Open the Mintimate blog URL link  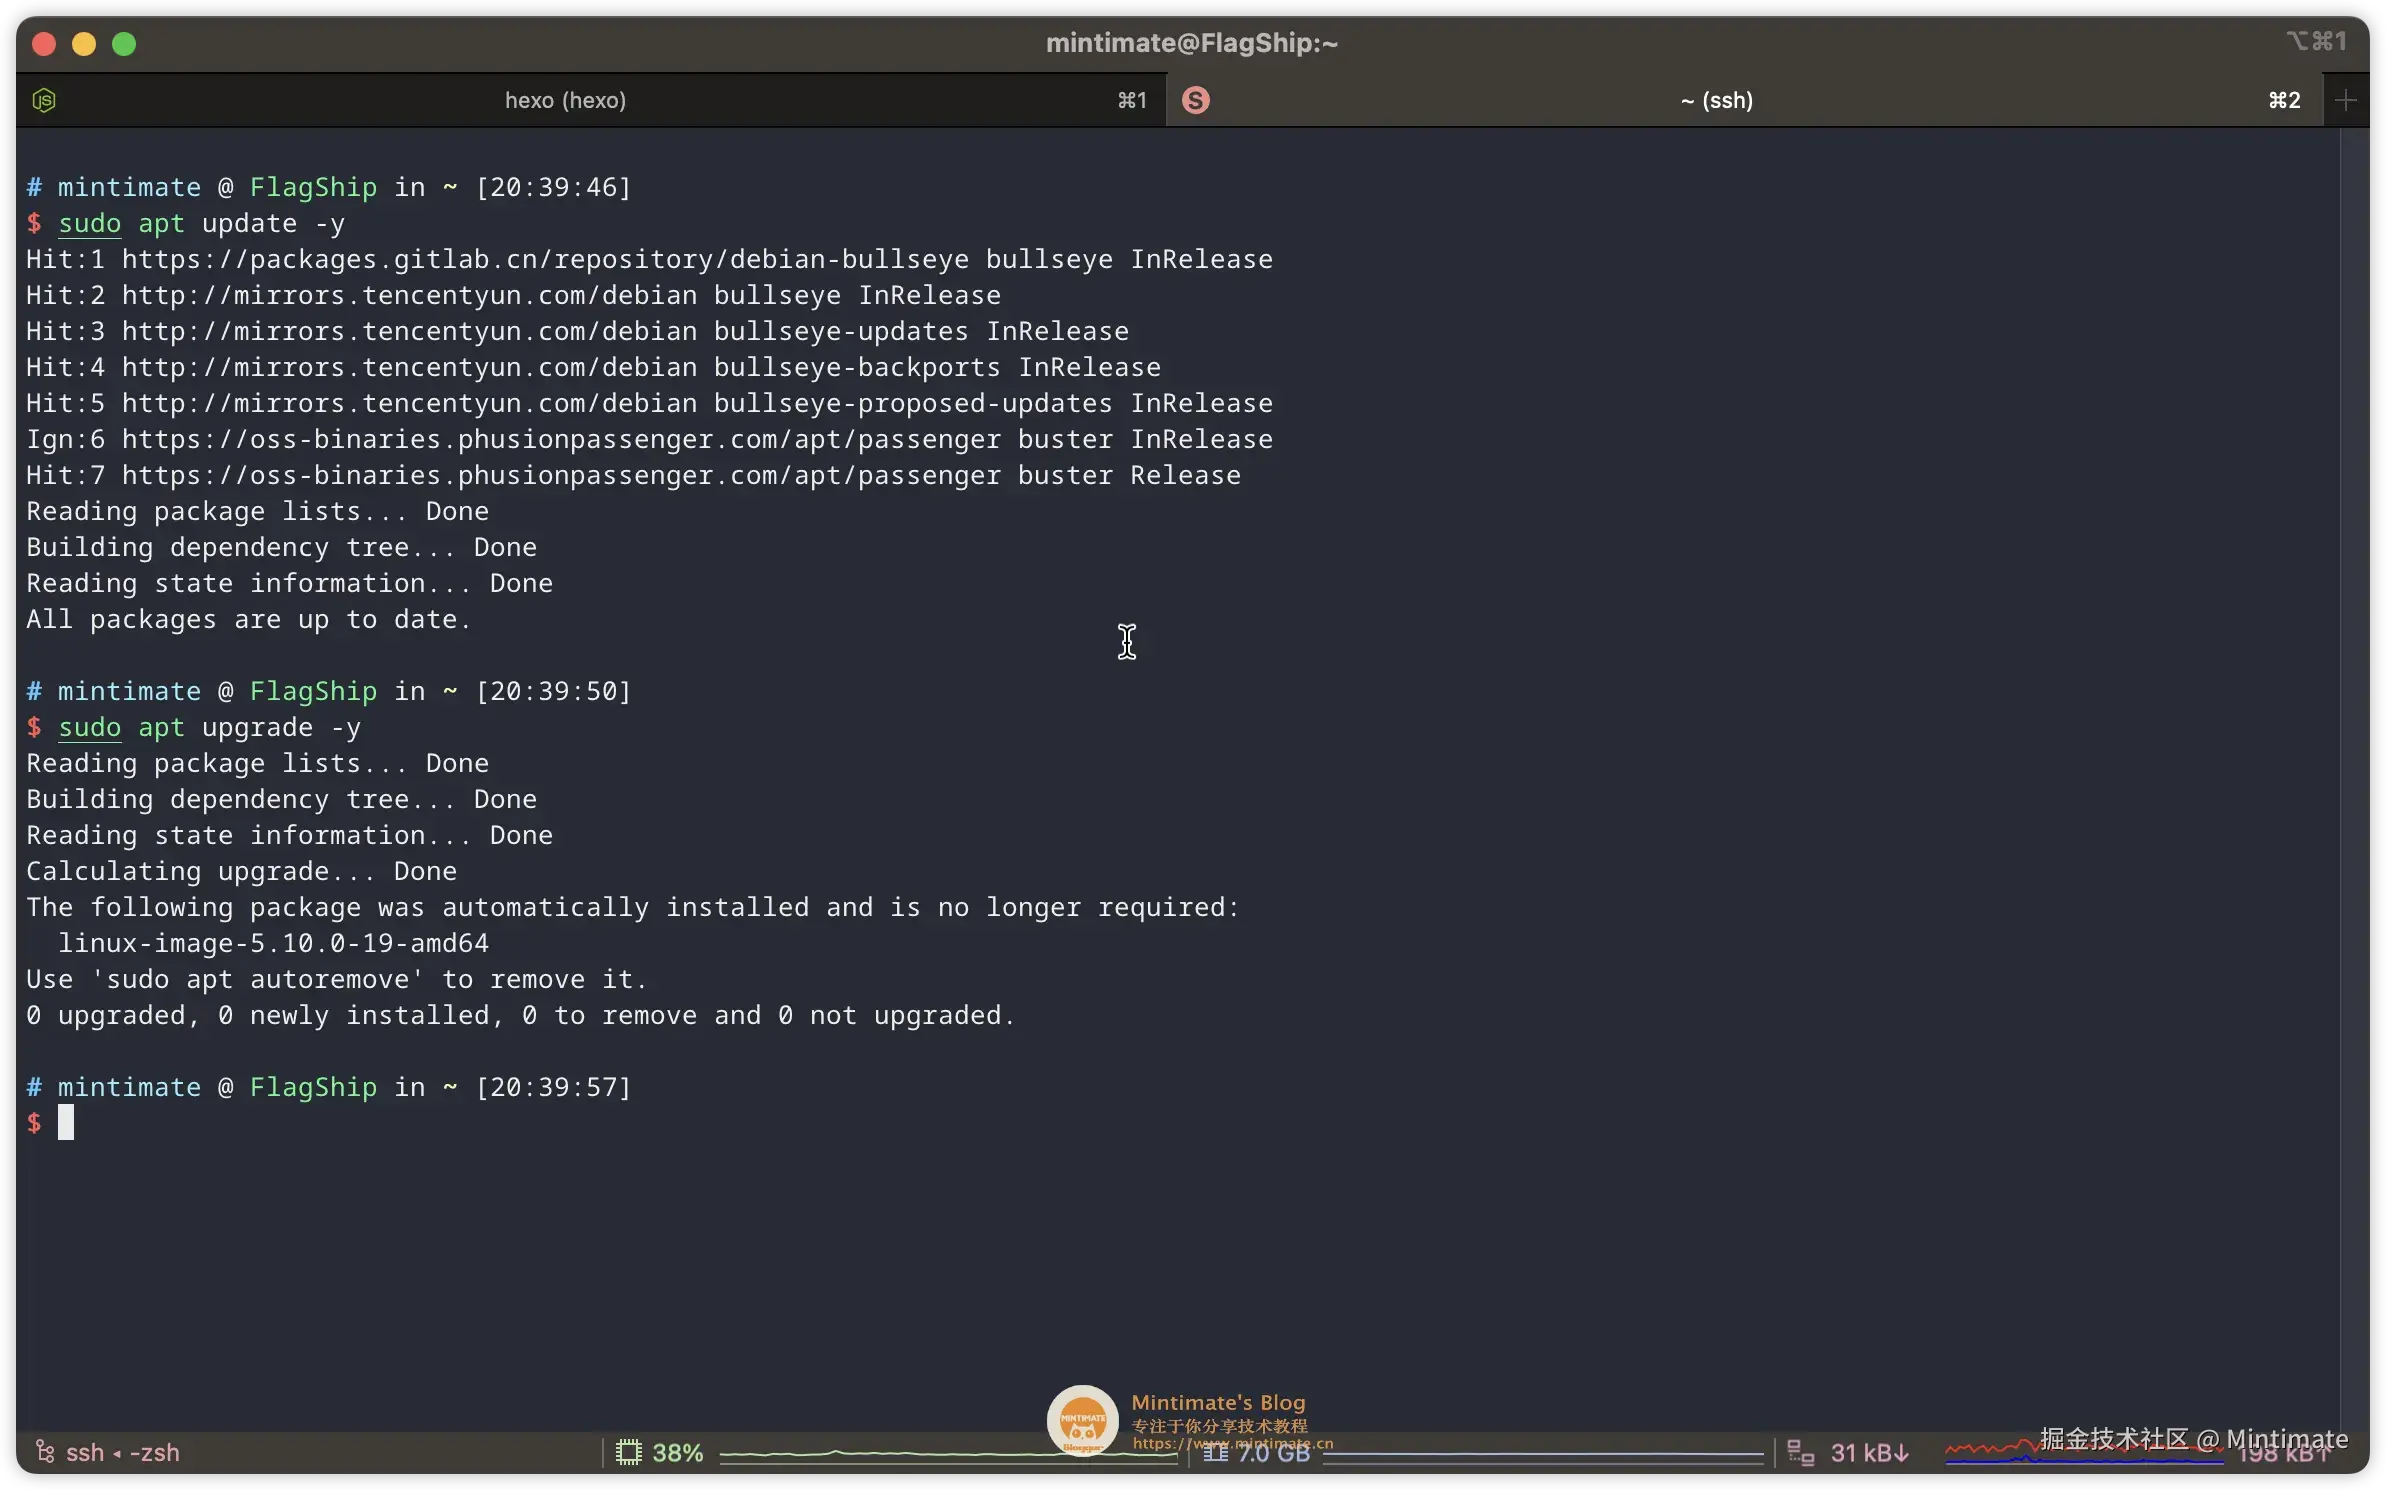click(x=1234, y=1443)
